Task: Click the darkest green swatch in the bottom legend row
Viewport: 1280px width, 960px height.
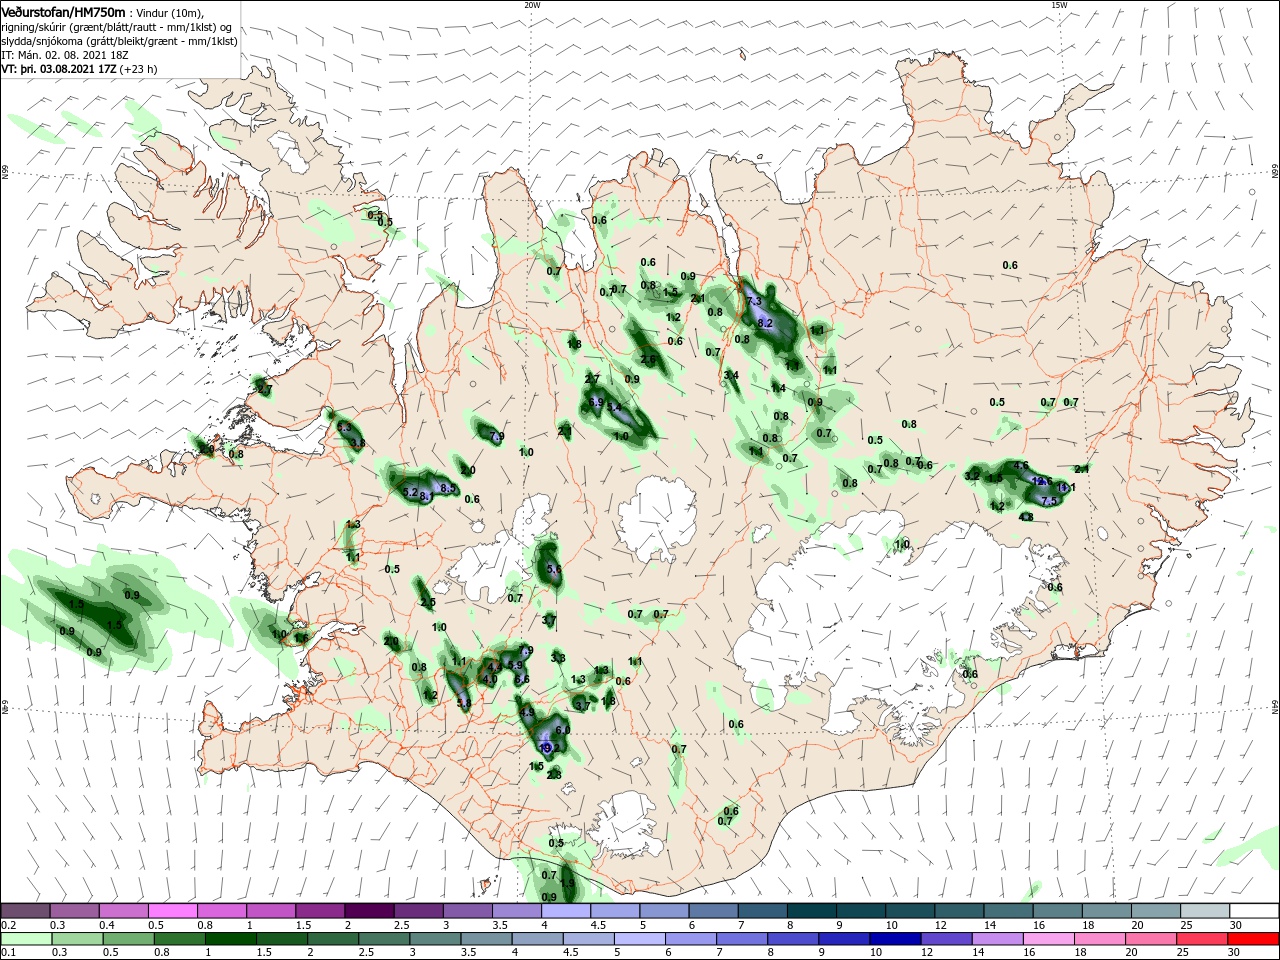Action: pyautogui.click(x=230, y=939)
